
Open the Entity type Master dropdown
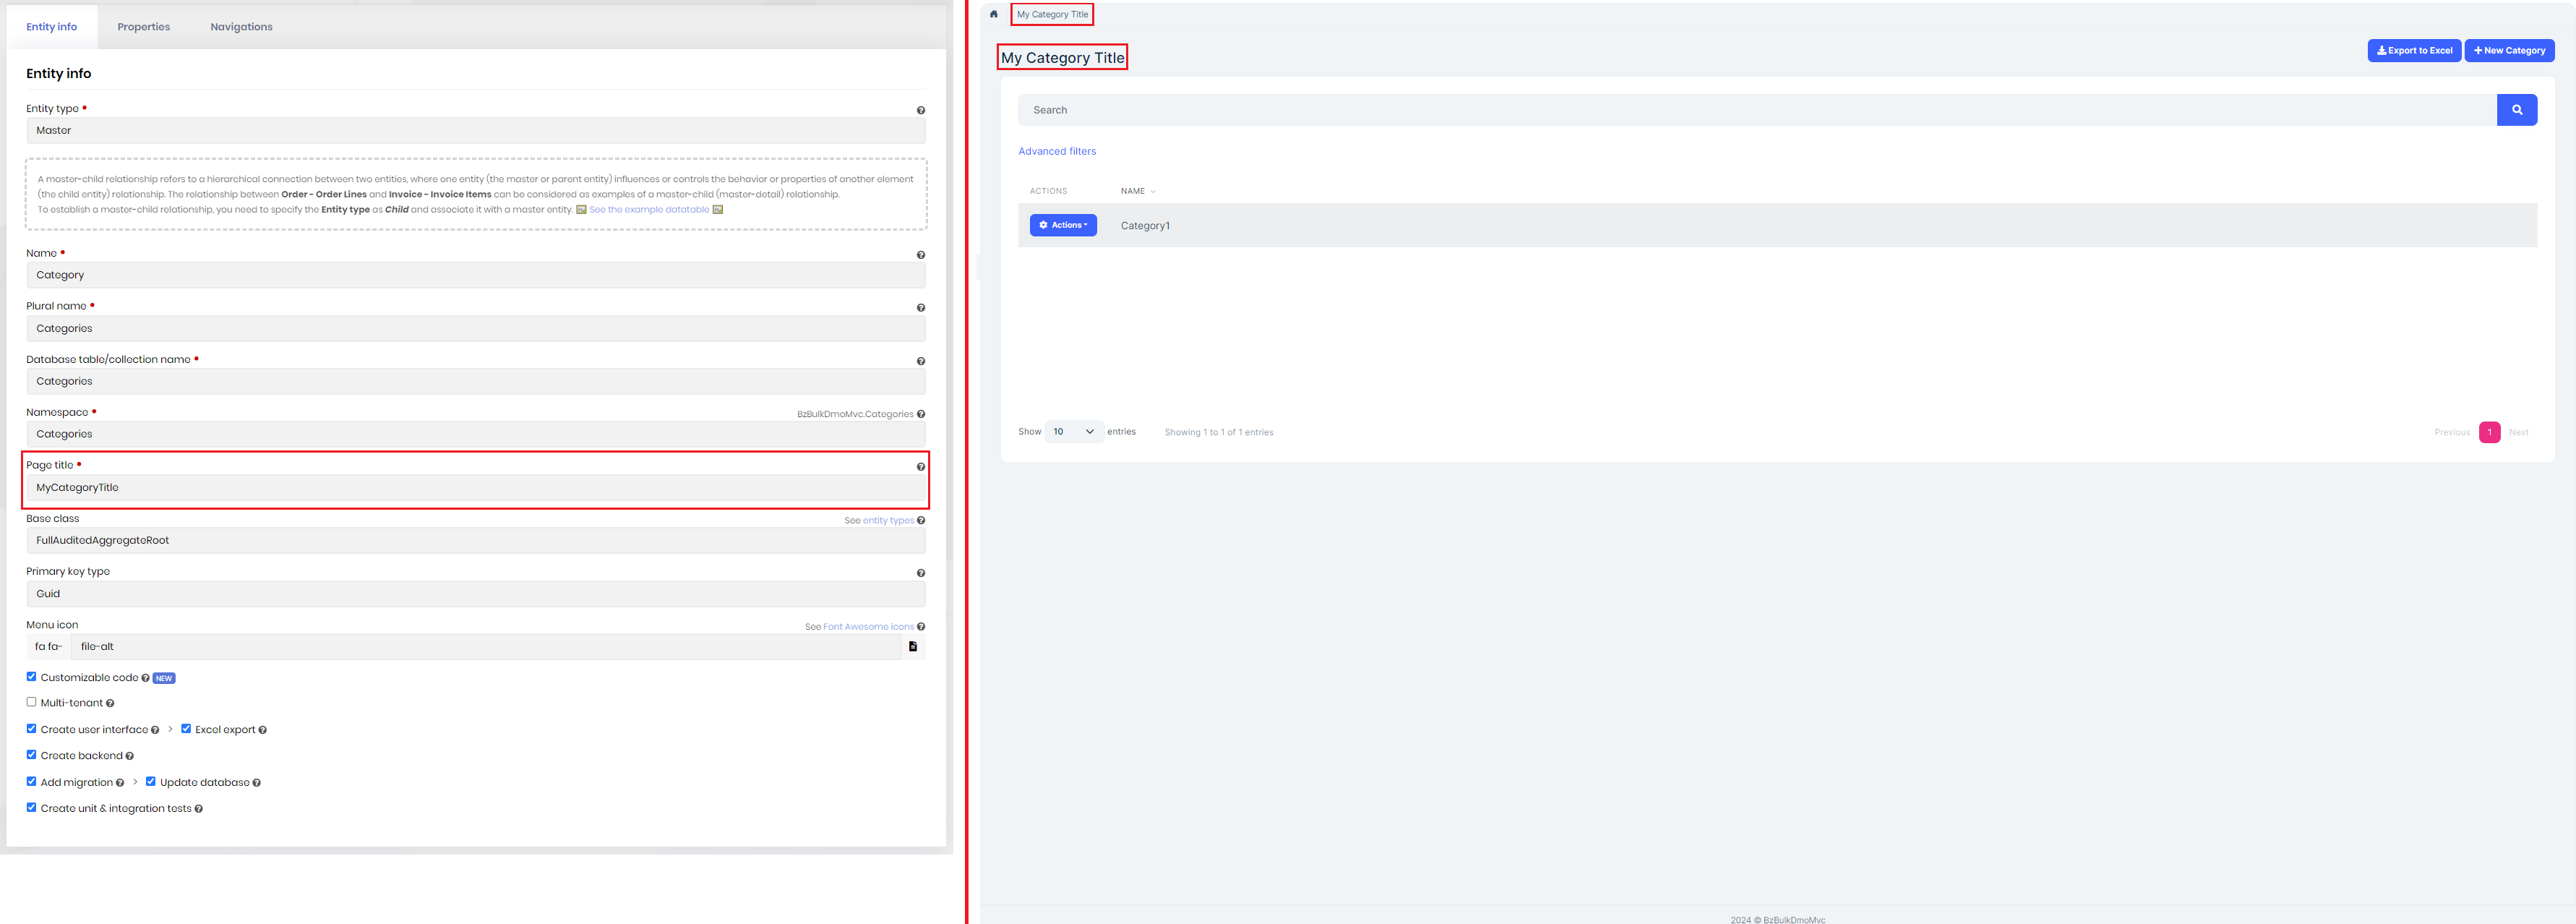click(475, 131)
